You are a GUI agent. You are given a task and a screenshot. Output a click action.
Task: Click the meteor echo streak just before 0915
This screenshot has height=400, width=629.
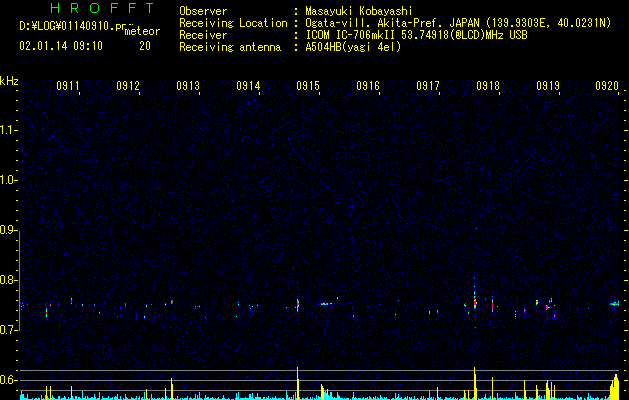[298, 304]
